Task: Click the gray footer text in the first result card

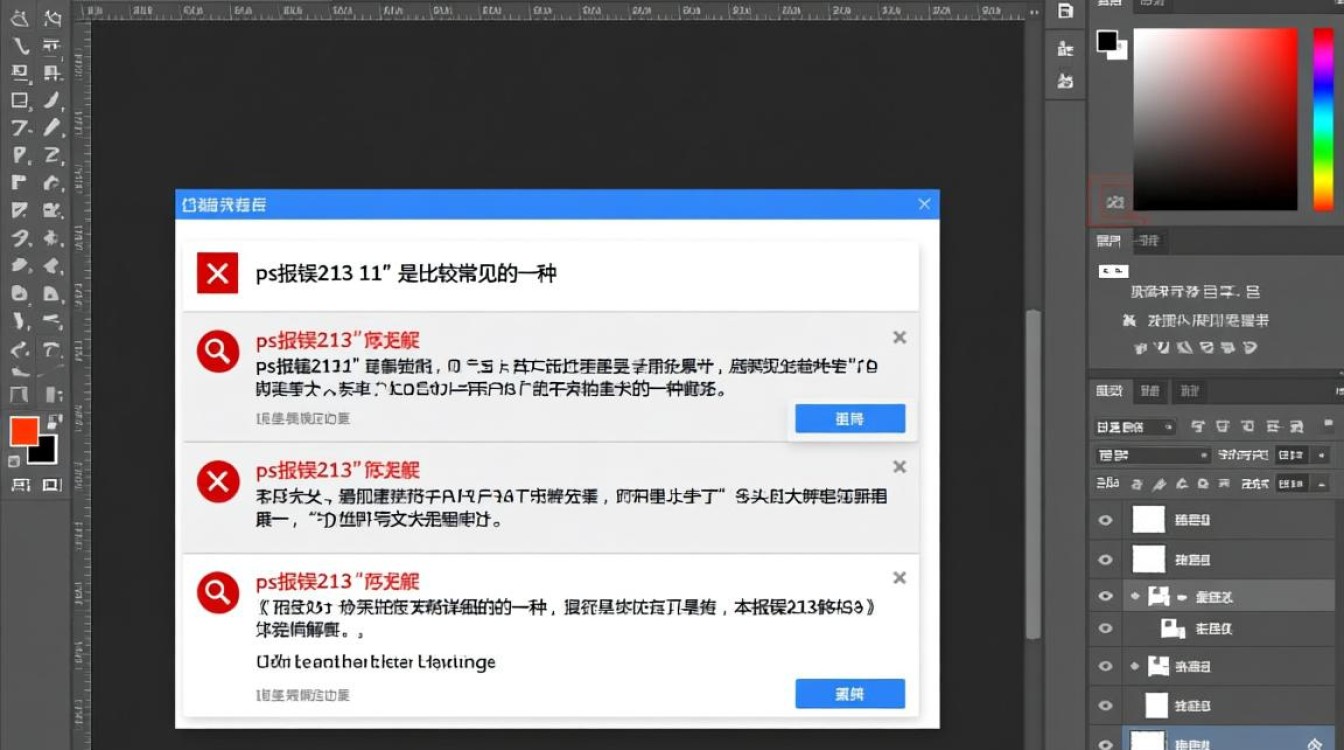Action: click(303, 418)
